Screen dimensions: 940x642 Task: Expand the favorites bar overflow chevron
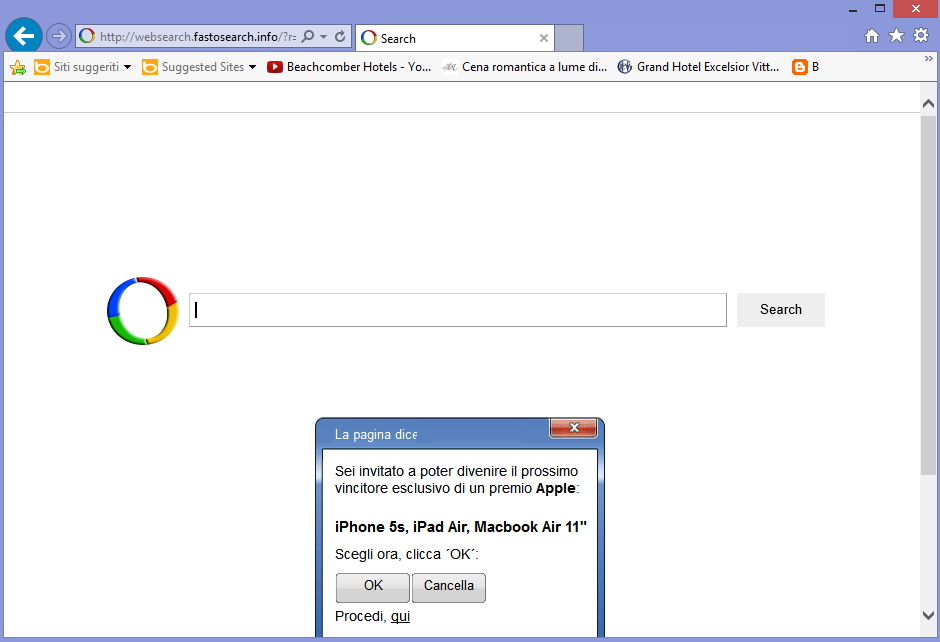(928, 59)
